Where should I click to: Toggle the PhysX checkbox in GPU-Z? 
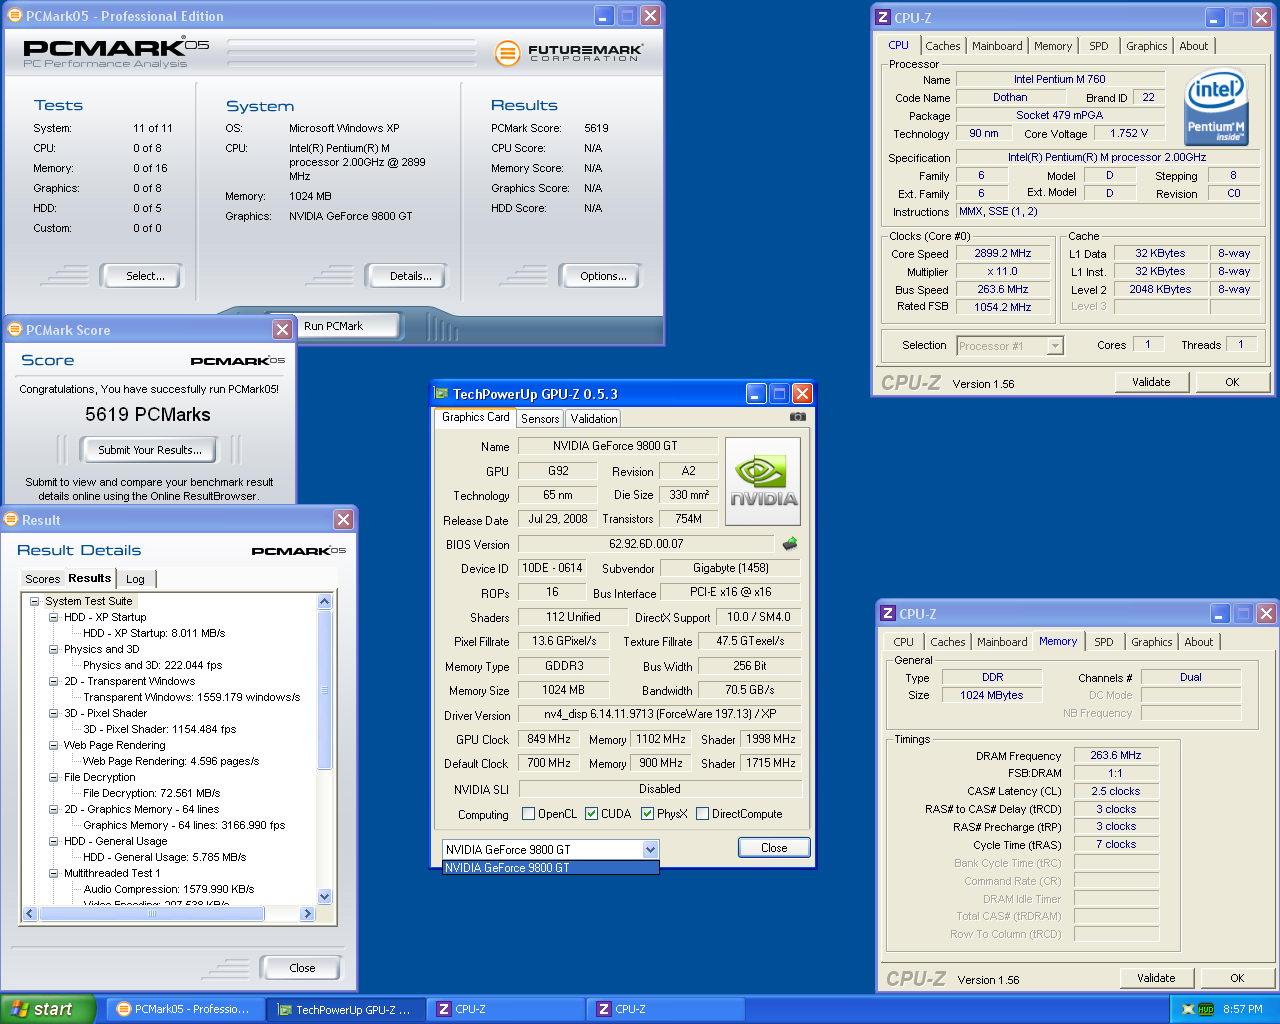coord(648,814)
